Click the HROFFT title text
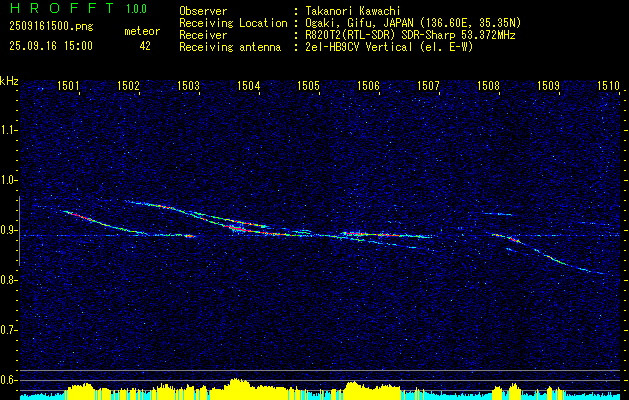This screenshot has height=400, width=629. [62, 8]
